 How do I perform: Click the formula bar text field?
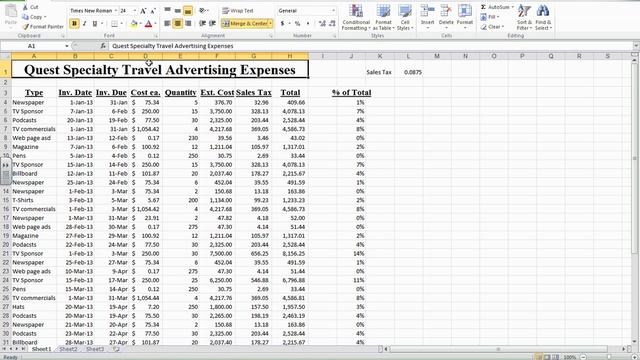[371, 46]
